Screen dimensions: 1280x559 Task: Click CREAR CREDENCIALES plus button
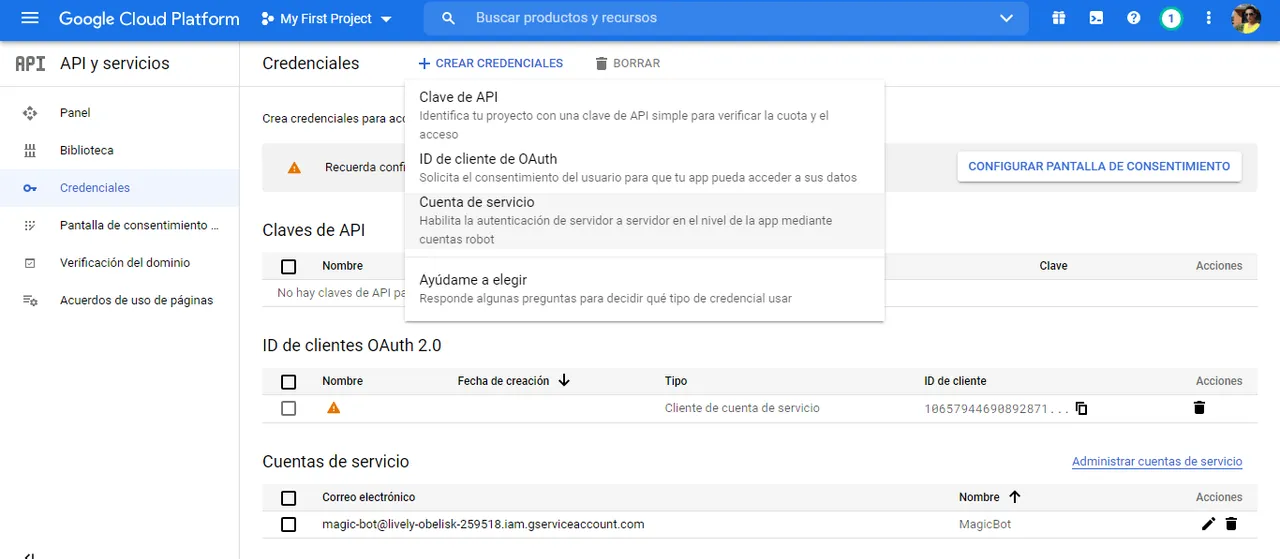pos(490,63)
